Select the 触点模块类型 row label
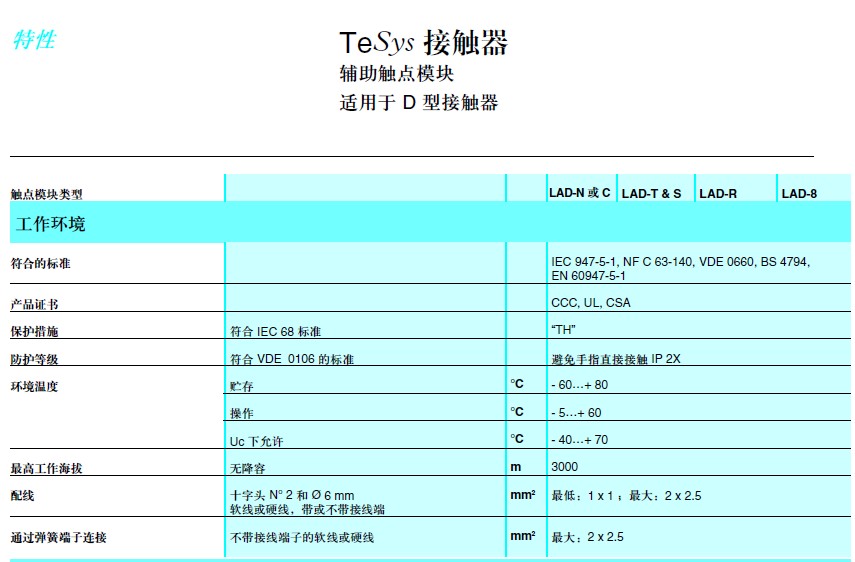The image size is (855, 562). (x=46, y=194)
